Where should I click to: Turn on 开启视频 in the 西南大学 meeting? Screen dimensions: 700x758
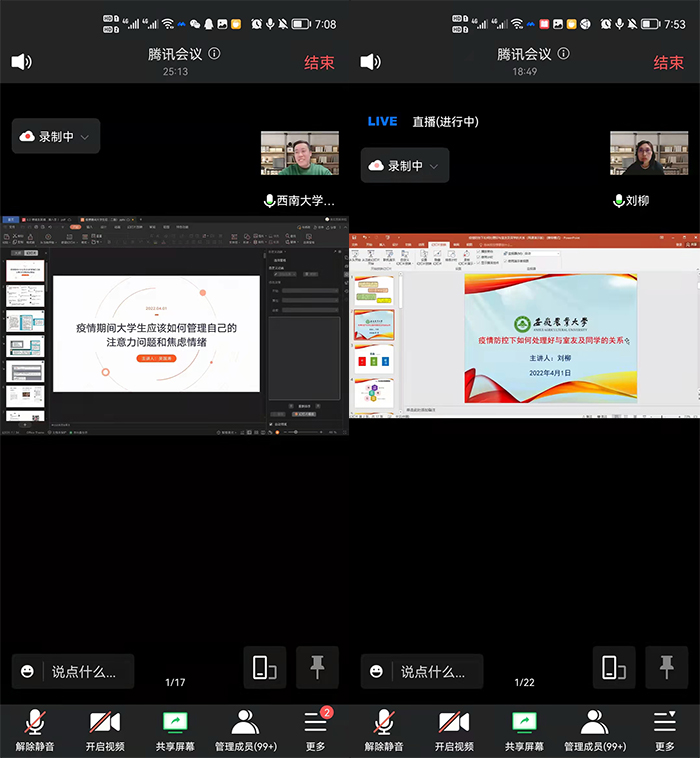pyautogui.click(x=105, y=730)
